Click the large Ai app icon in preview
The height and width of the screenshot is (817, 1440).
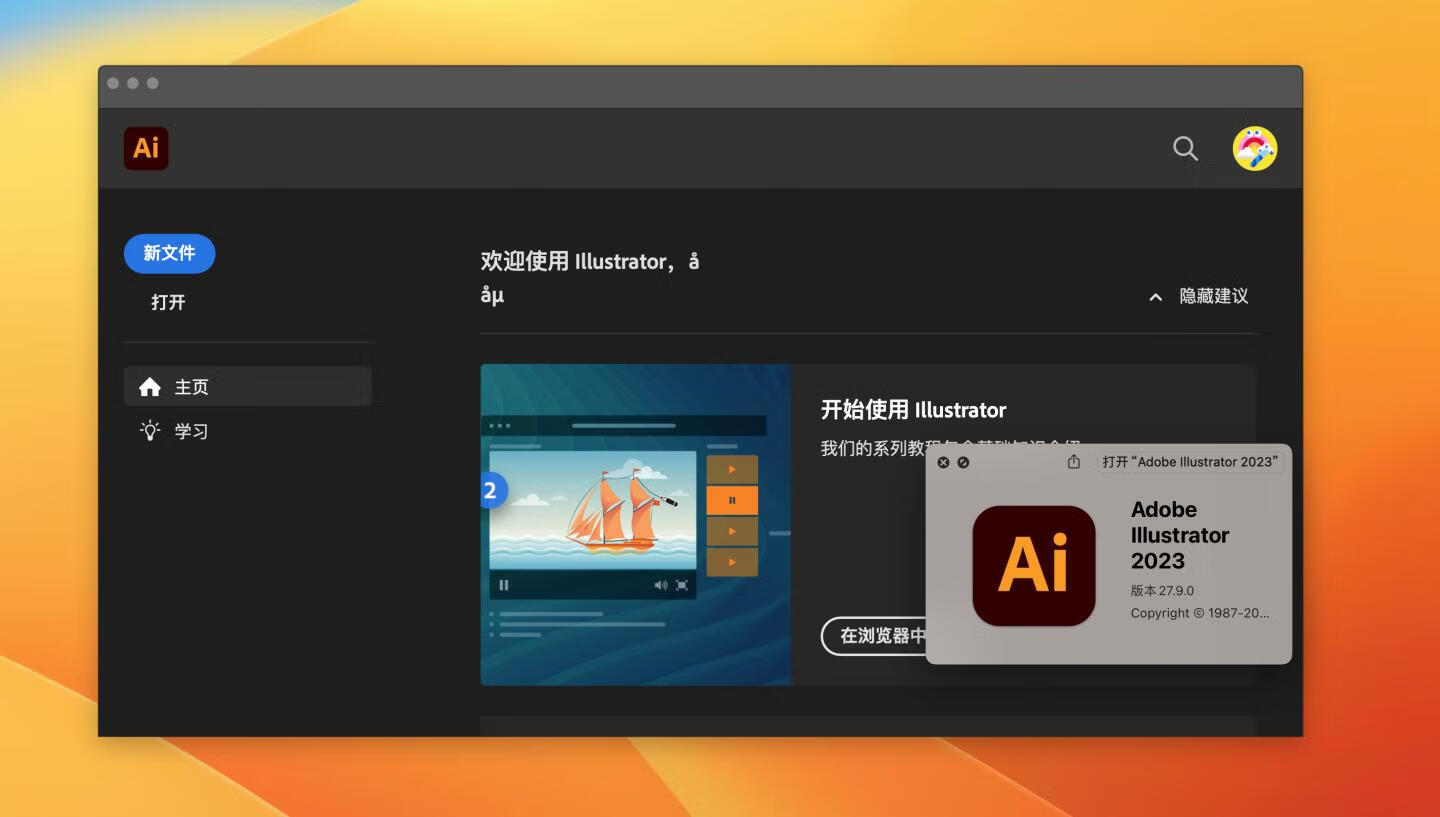(x=1034, y=566)
